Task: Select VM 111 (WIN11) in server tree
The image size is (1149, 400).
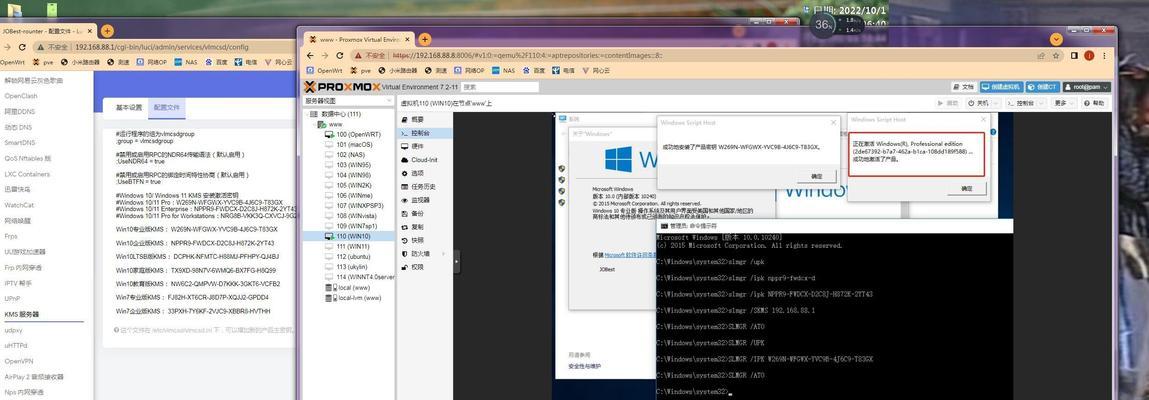Action: tap(347, 247)
